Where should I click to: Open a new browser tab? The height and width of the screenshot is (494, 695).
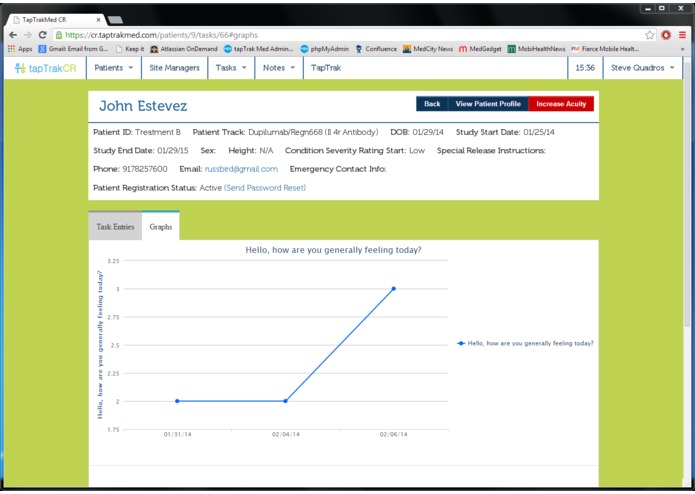click(115, 19)
